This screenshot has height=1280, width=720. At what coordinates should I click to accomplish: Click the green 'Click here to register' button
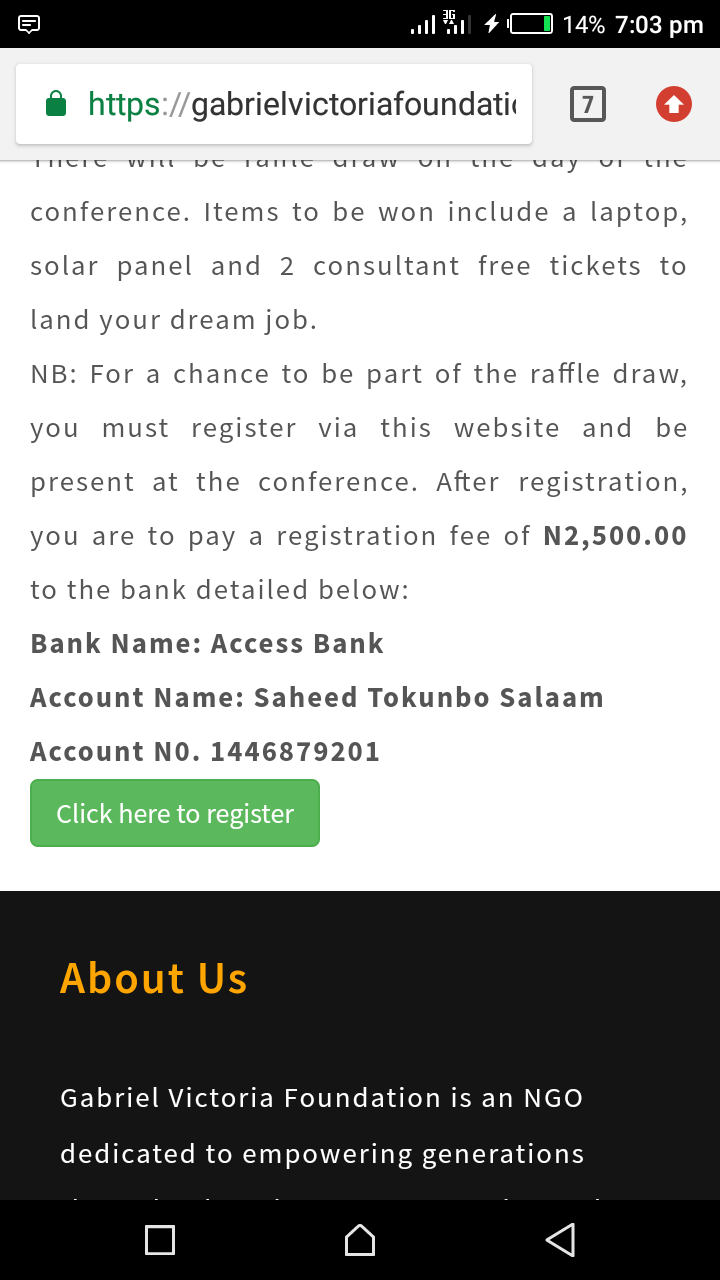coord(175,813)
